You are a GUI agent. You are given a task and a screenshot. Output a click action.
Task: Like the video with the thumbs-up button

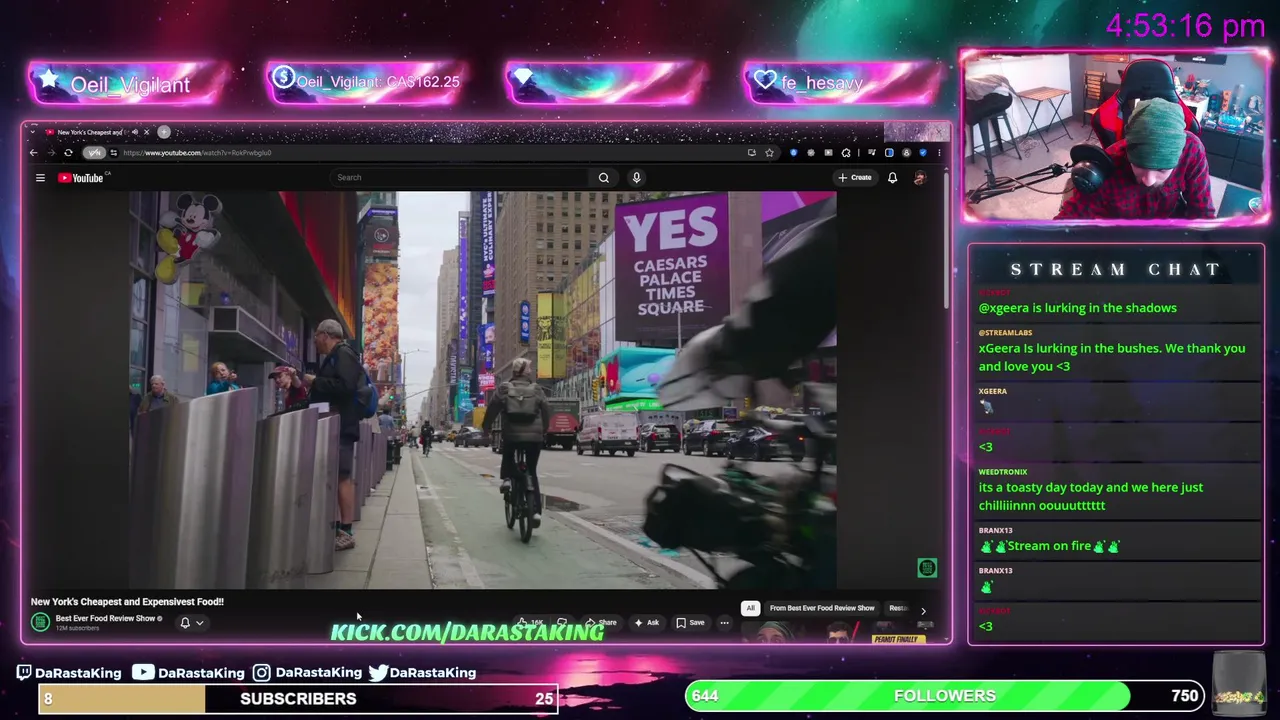pos(531,623)
